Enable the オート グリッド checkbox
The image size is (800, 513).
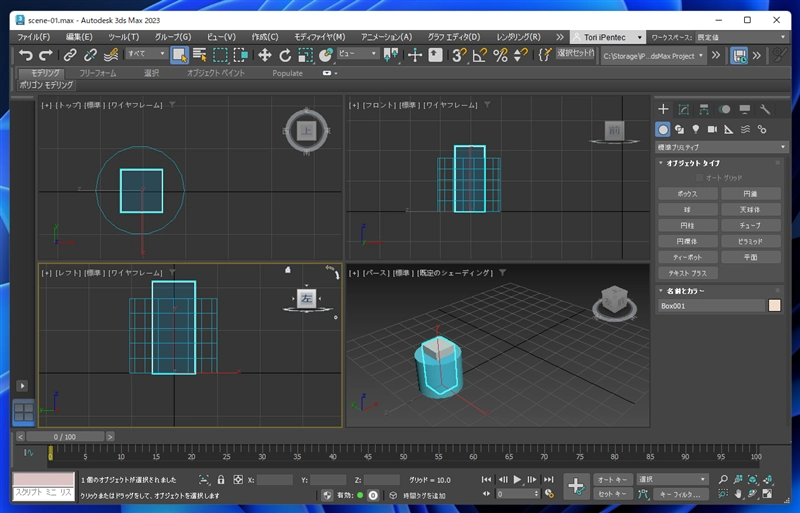pyautogui.click(x=699, y=178)
